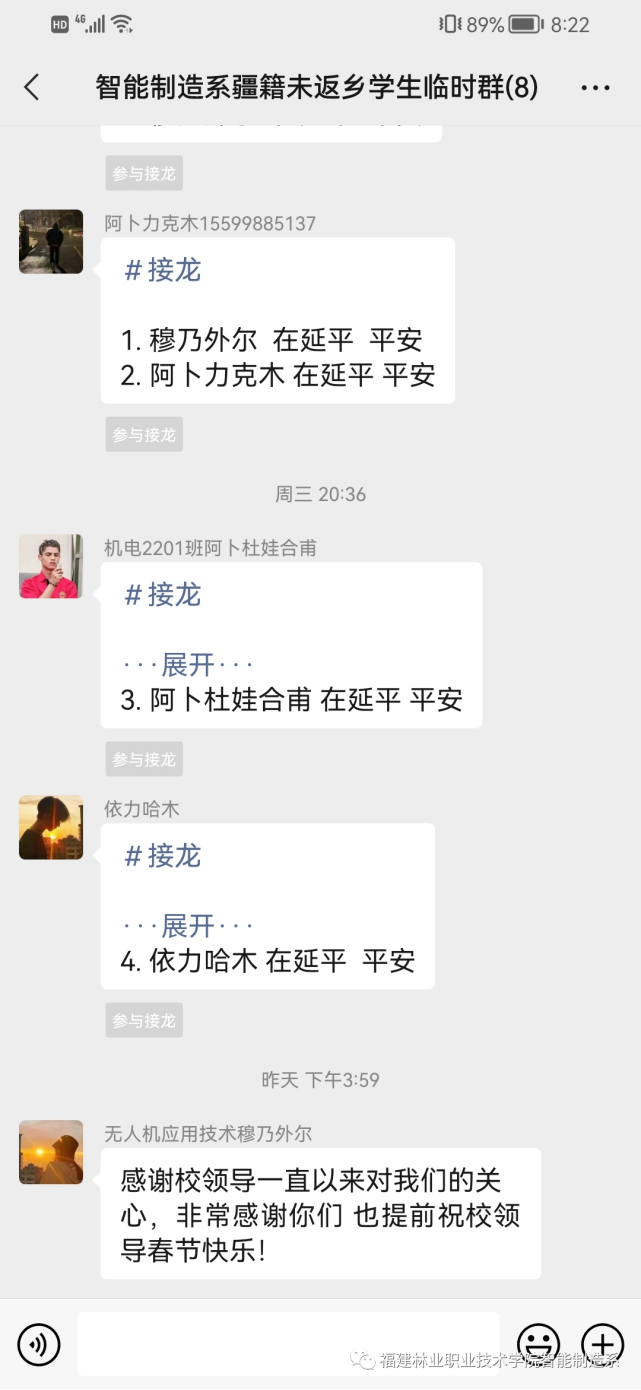
Task: Switch to voice input mode icon
Action: (x=39, y=1344)
